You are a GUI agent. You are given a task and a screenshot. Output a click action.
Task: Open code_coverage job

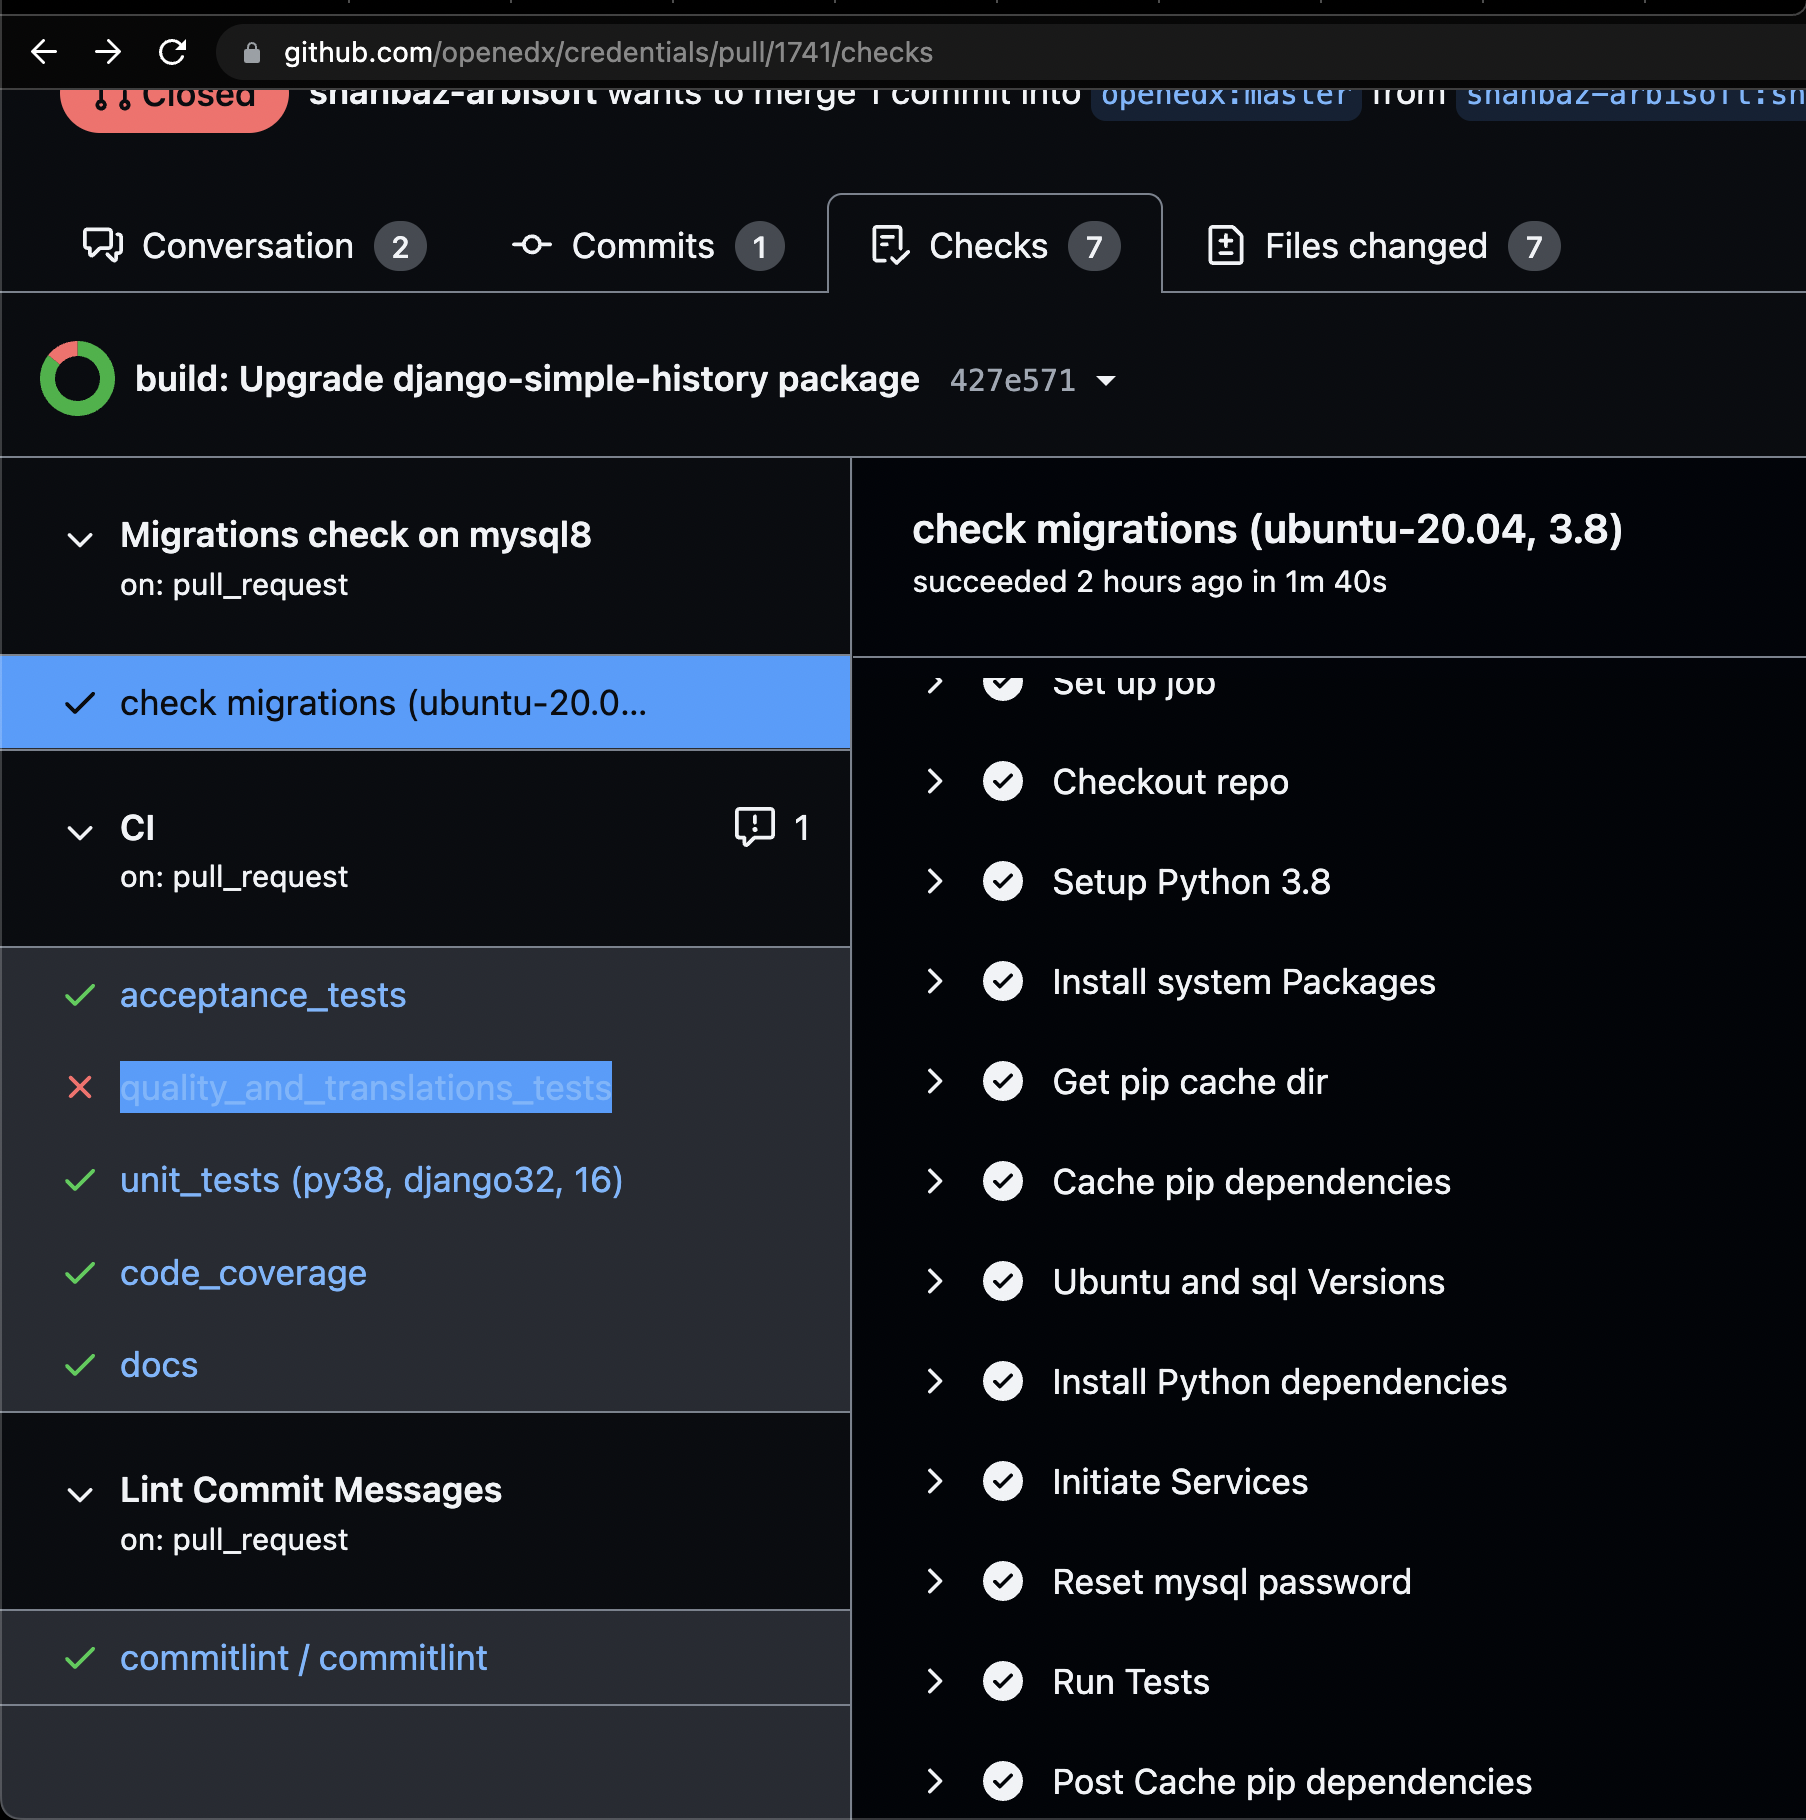[243, 1273]
